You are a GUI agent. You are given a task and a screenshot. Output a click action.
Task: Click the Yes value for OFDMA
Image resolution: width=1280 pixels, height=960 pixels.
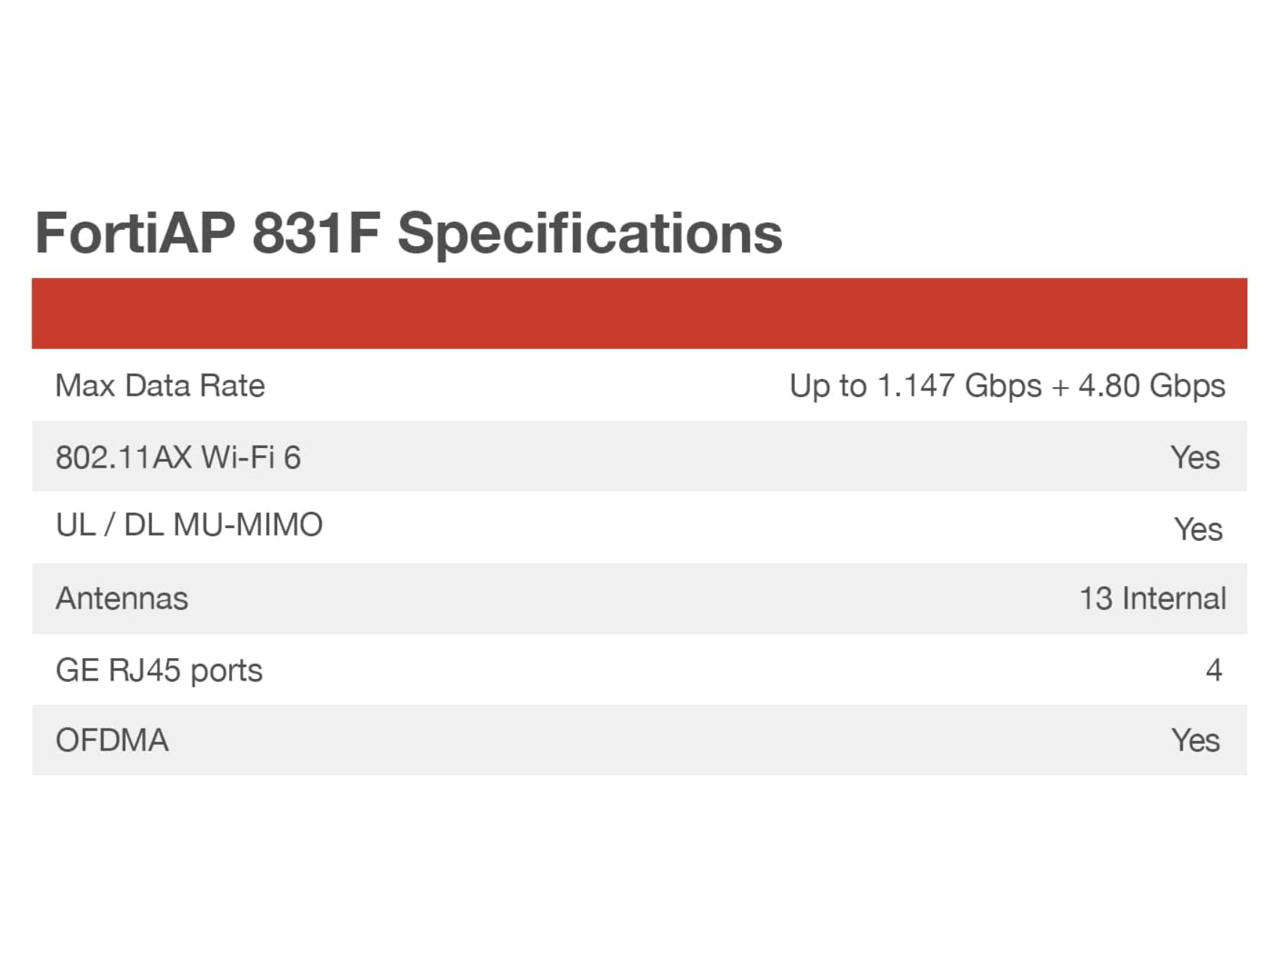click(1195, 740)
